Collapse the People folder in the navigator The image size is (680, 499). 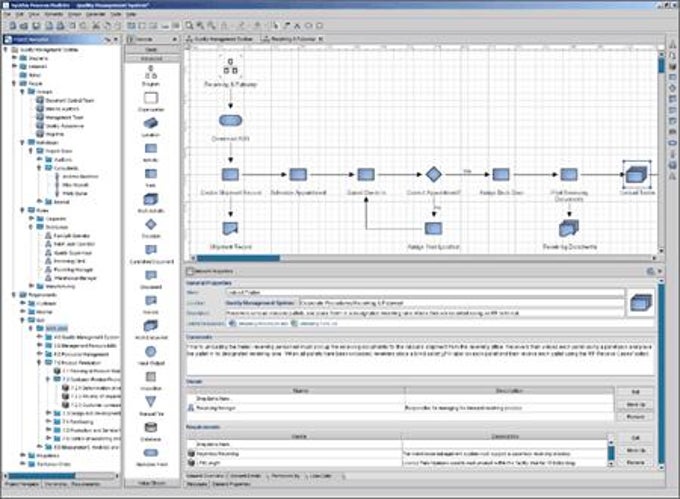click(x=14, y=83)
